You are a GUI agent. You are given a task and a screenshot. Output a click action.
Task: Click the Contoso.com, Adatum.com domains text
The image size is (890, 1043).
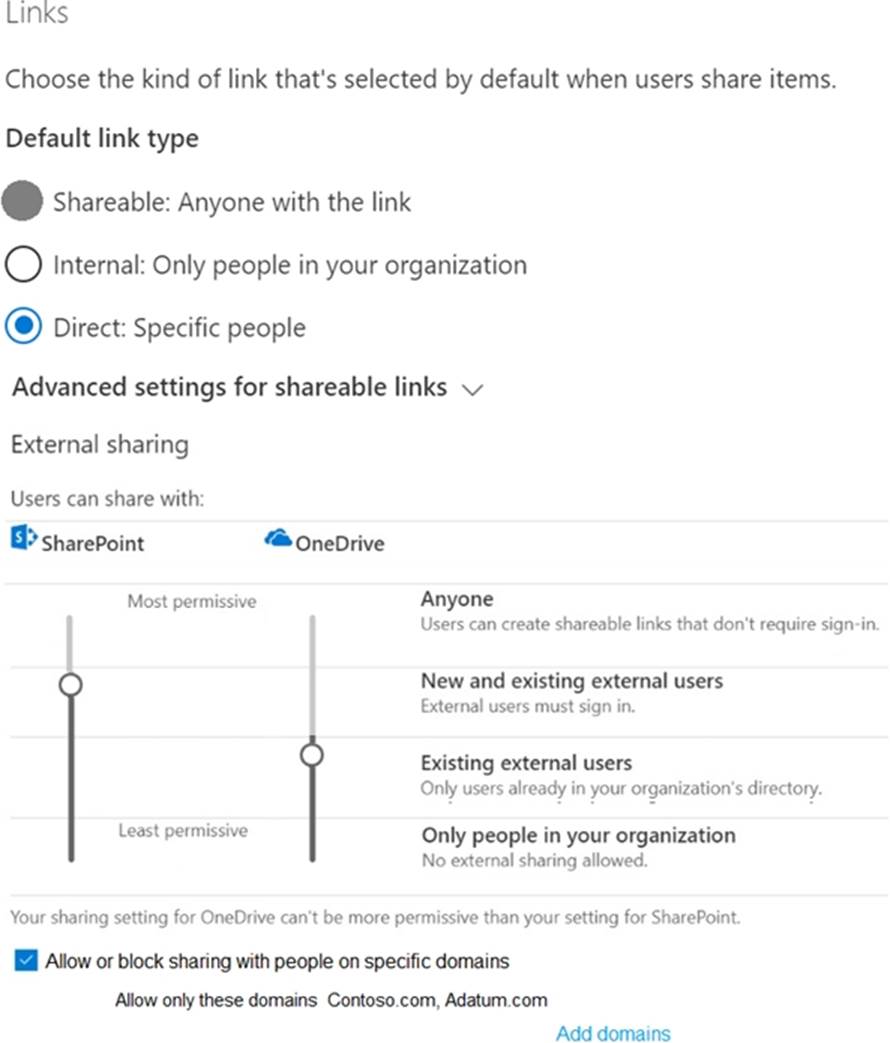(437, 999)
